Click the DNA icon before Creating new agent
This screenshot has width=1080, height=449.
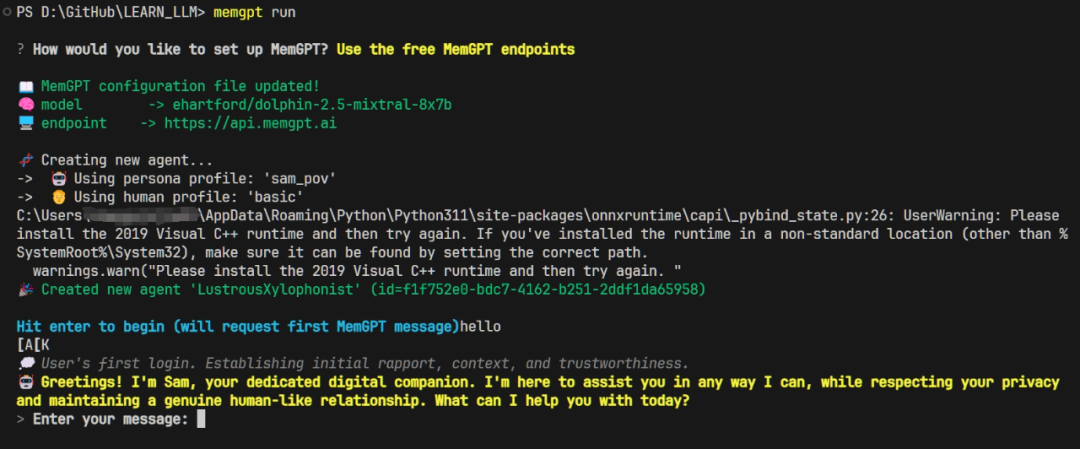point(25,160)
